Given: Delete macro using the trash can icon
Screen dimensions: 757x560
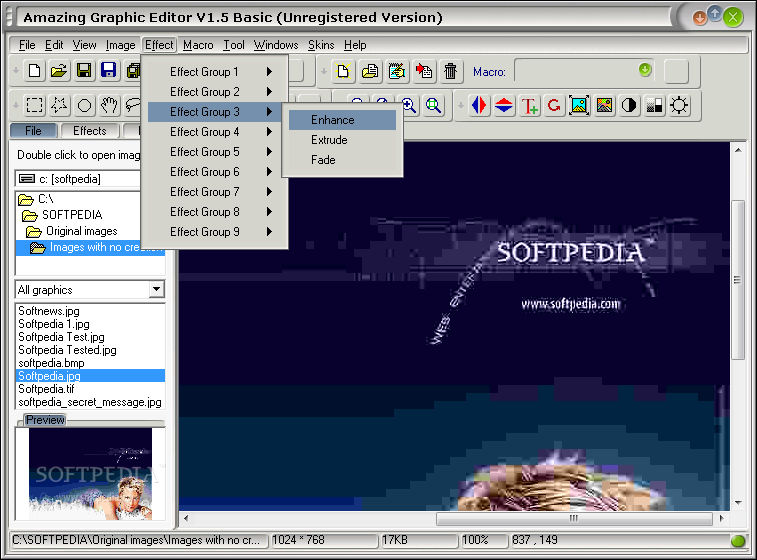Looking at the screenshot, I should pyautogui.click(x=450, y=71).
